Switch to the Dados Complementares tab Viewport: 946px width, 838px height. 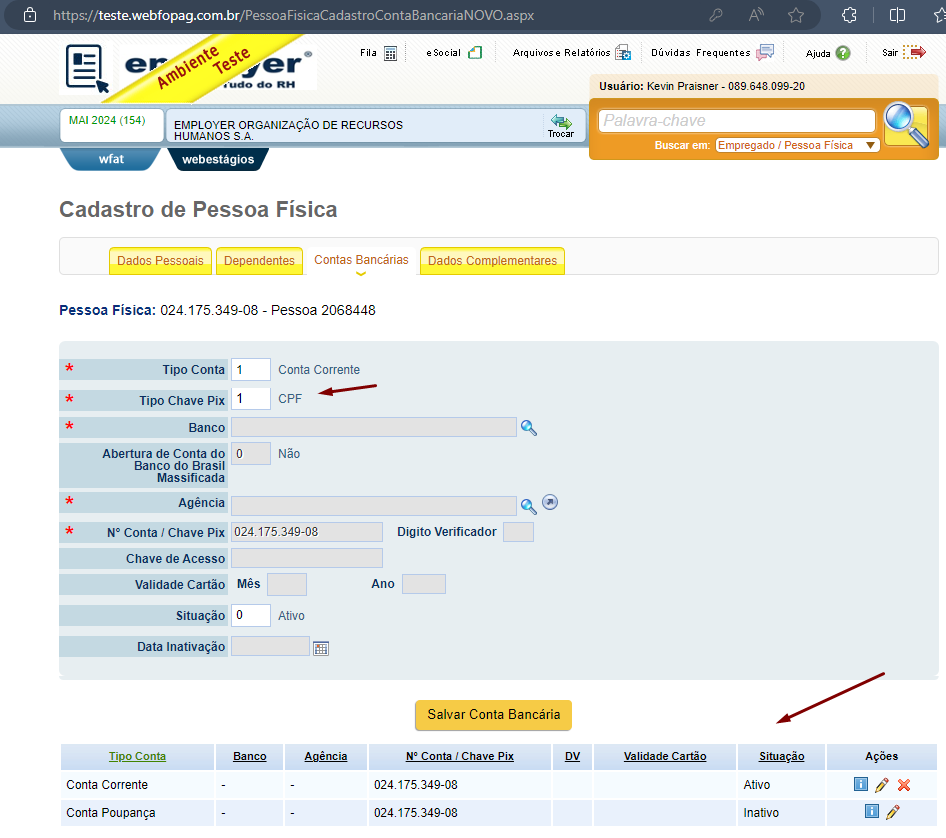point(492,261)
